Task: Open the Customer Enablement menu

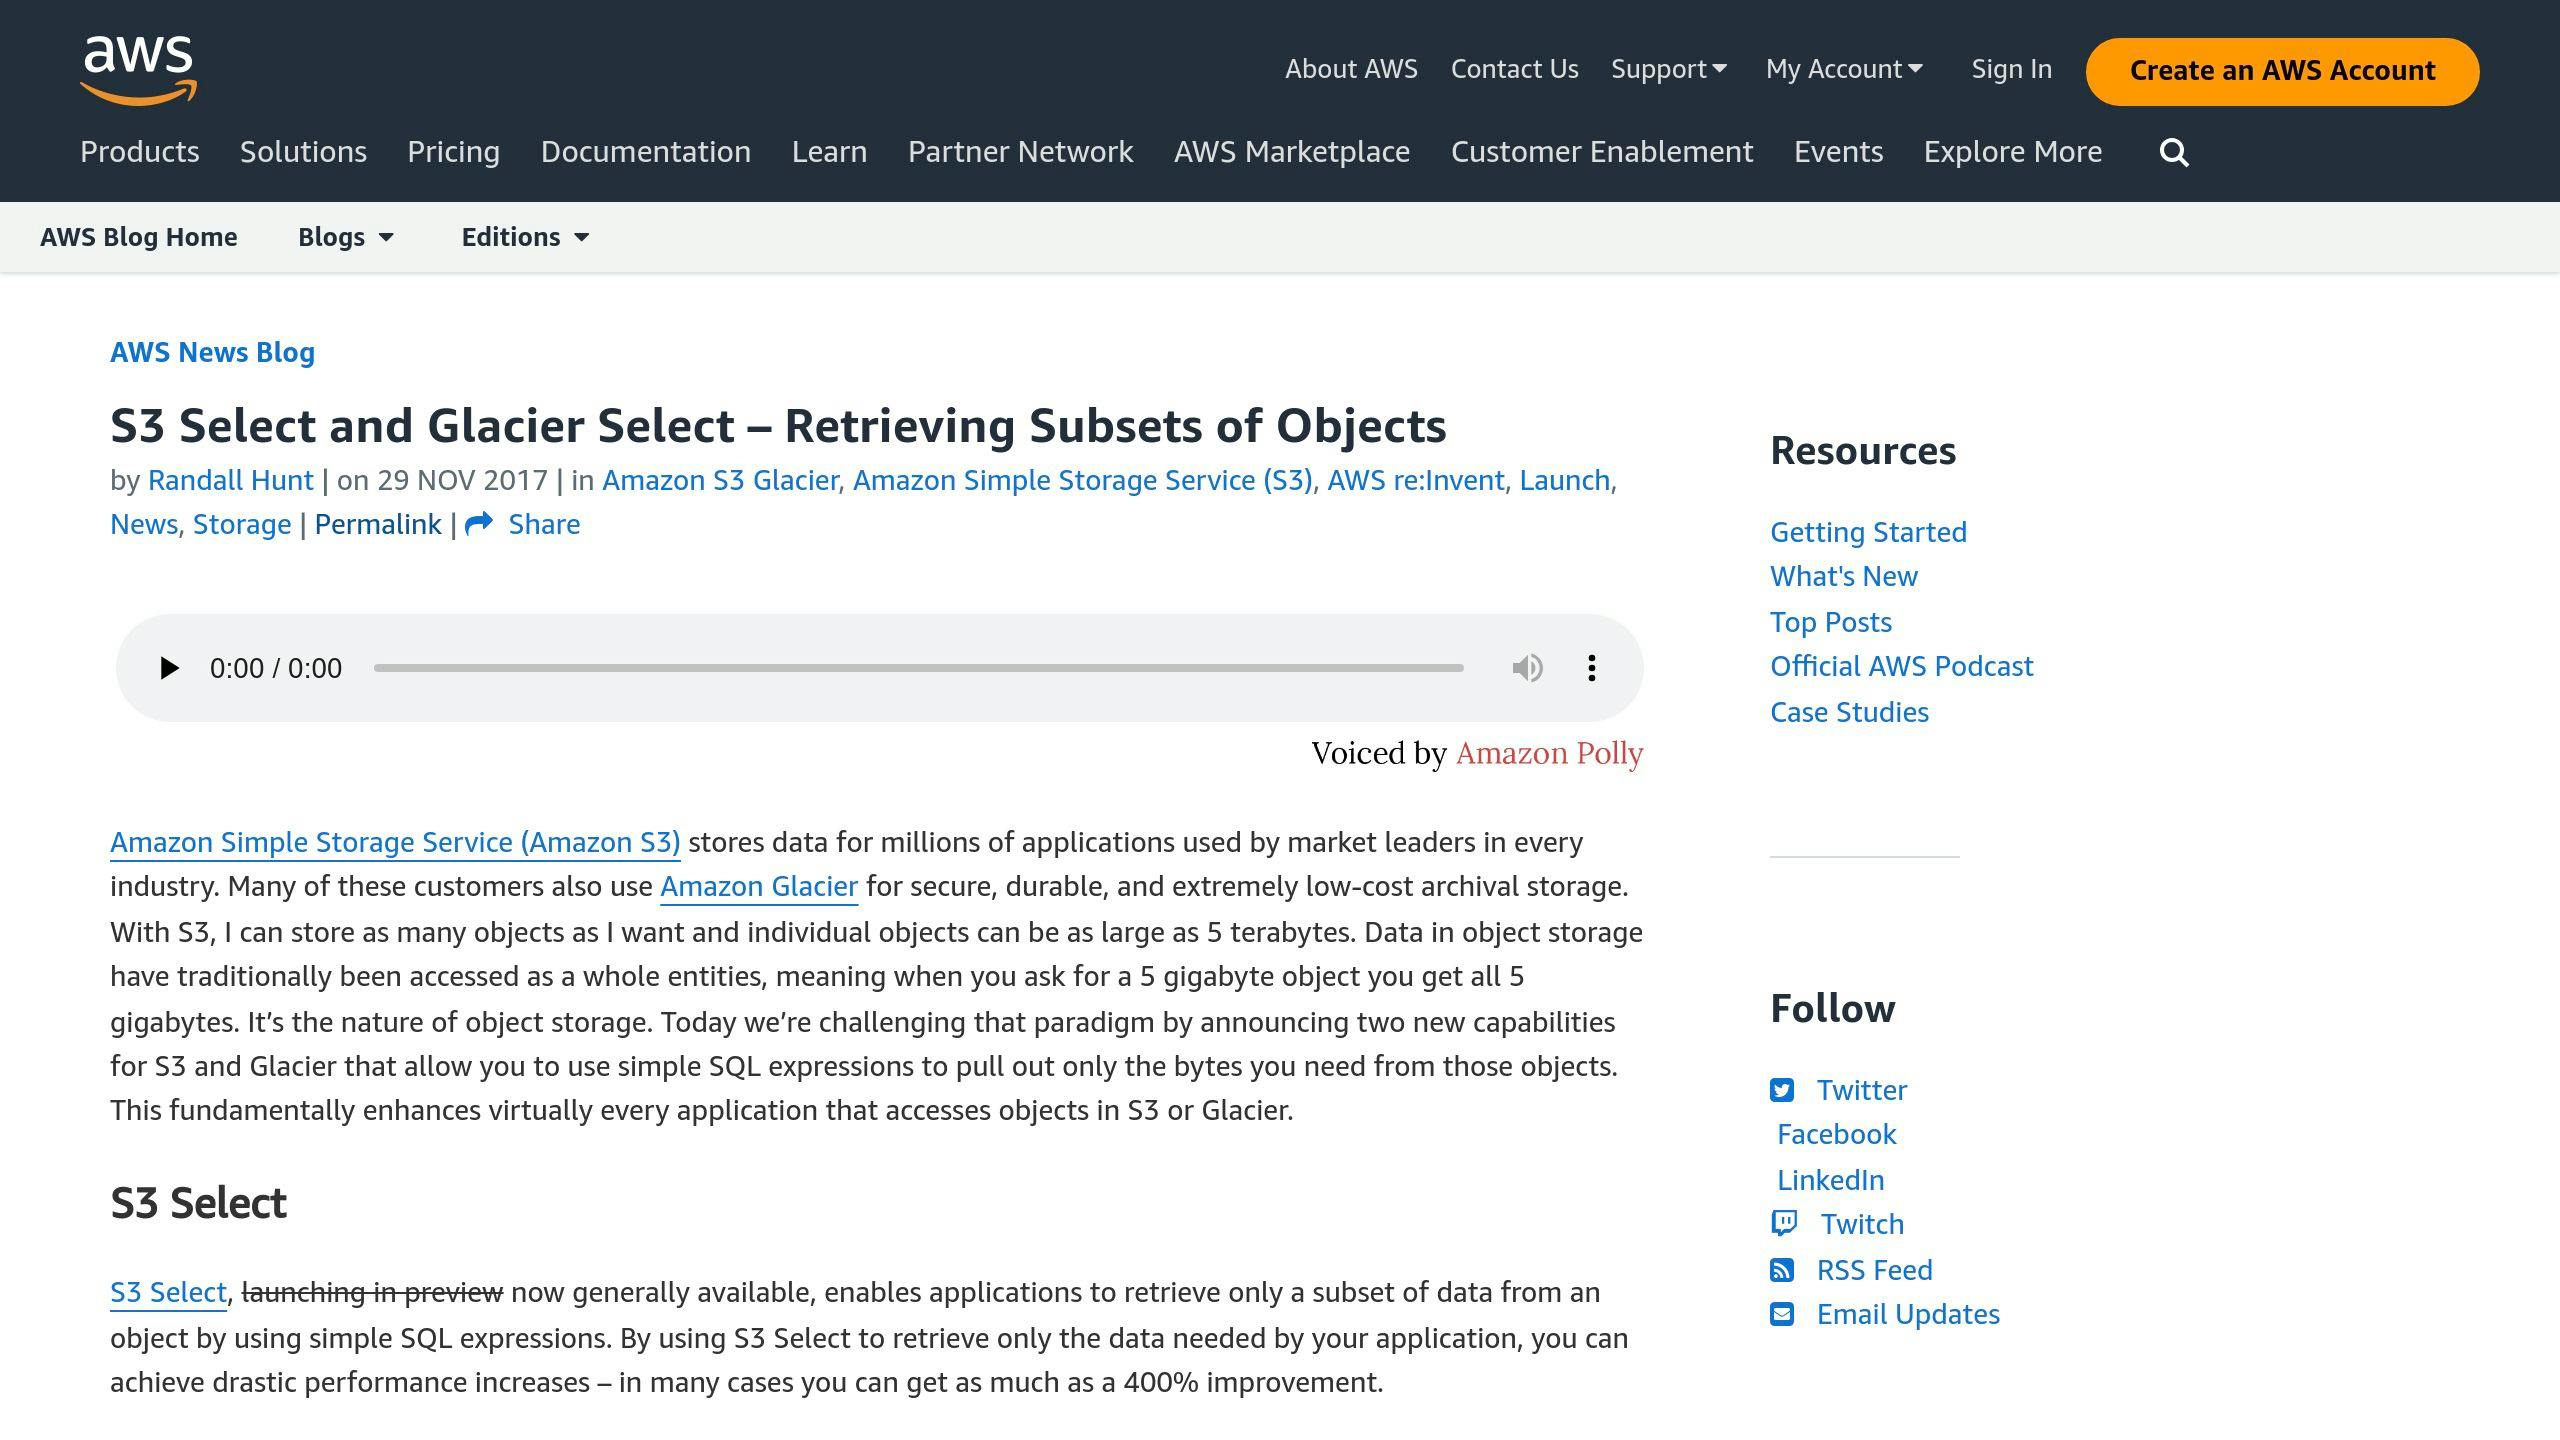Action: point(1602,152)
